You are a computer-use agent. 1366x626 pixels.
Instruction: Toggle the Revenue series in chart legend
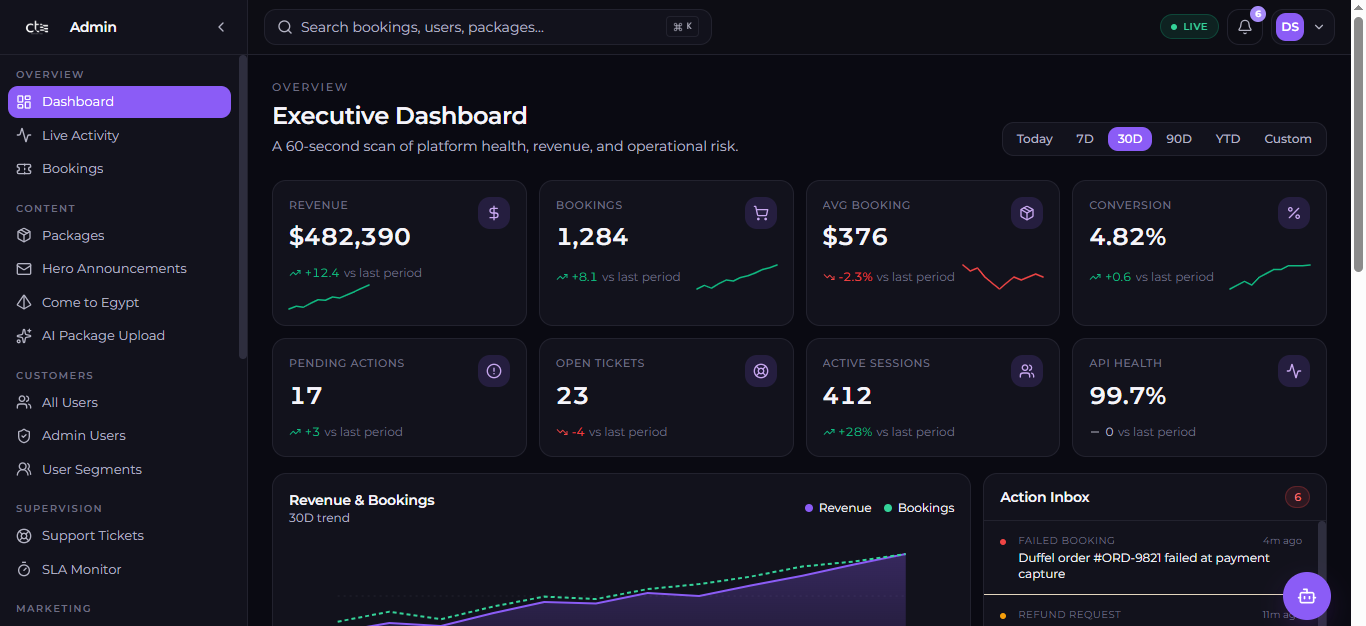[838, 508]
